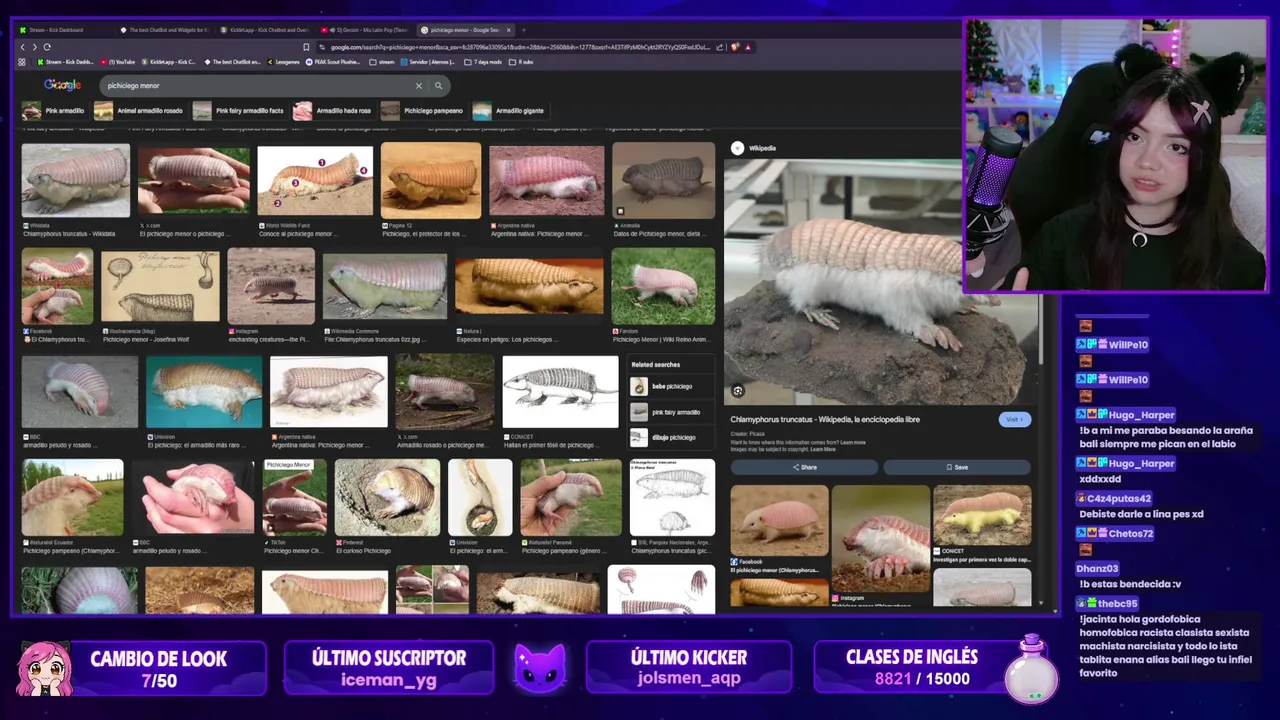1280x720 pixels.
Task: Select the Animal armadillo rosado chip
Action: point(139,111)
